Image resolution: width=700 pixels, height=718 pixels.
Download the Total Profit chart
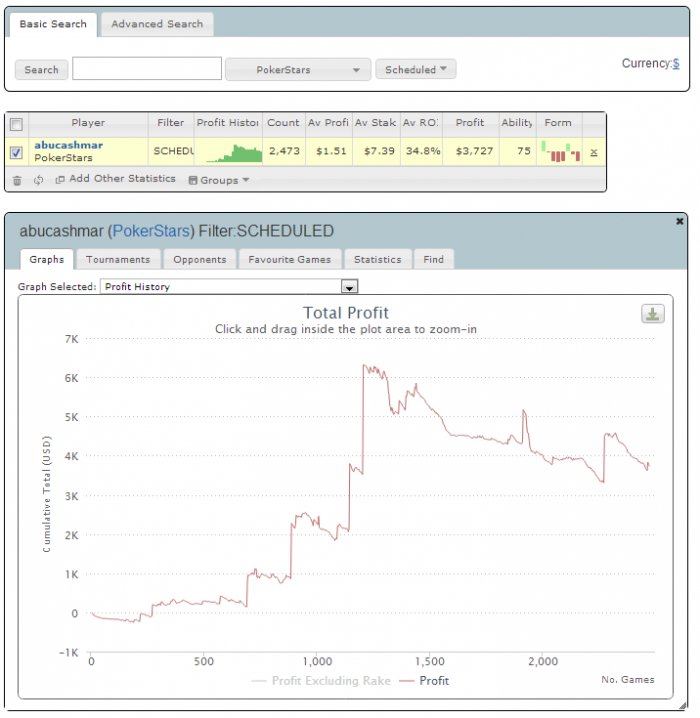click(x=652, y=314)
